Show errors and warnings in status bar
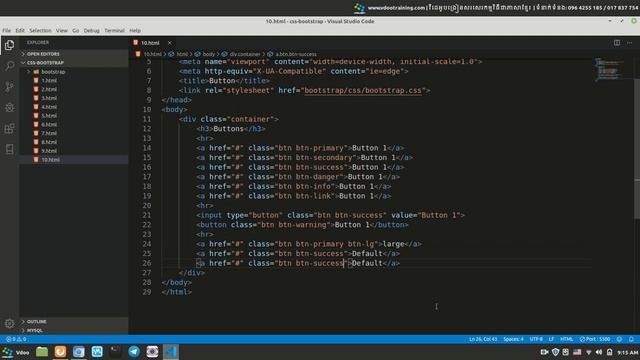The height and width of the screenshot is (360, 640). pyautogui.click(x=16, y=339)
